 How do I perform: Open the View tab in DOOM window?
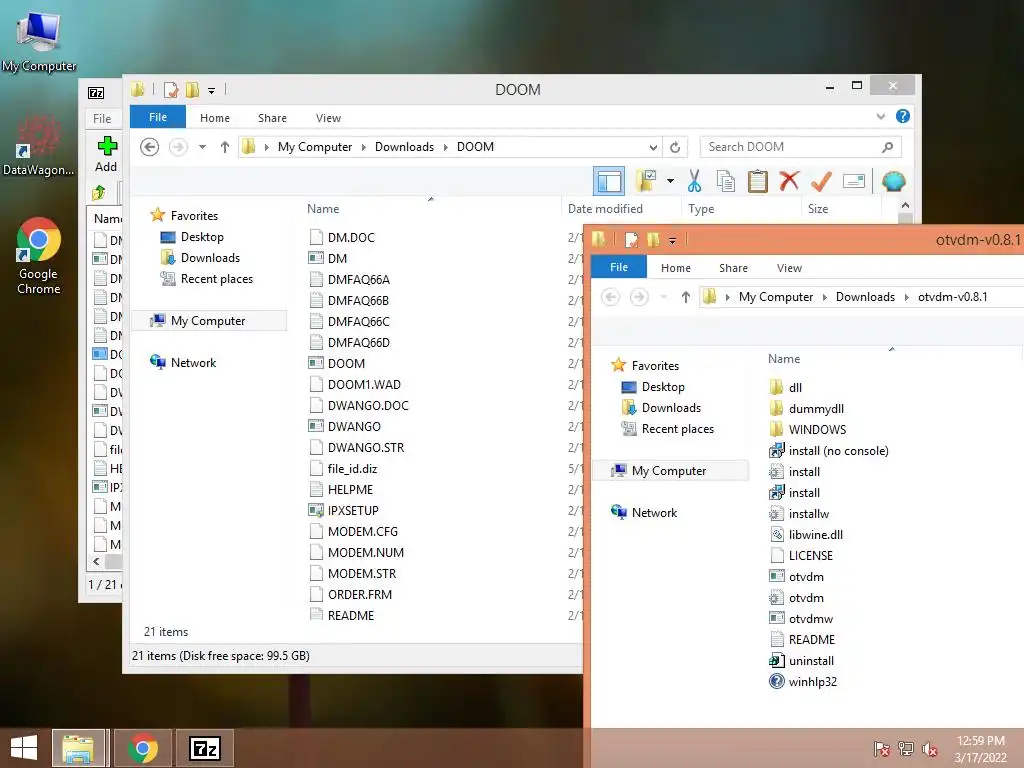328,118
